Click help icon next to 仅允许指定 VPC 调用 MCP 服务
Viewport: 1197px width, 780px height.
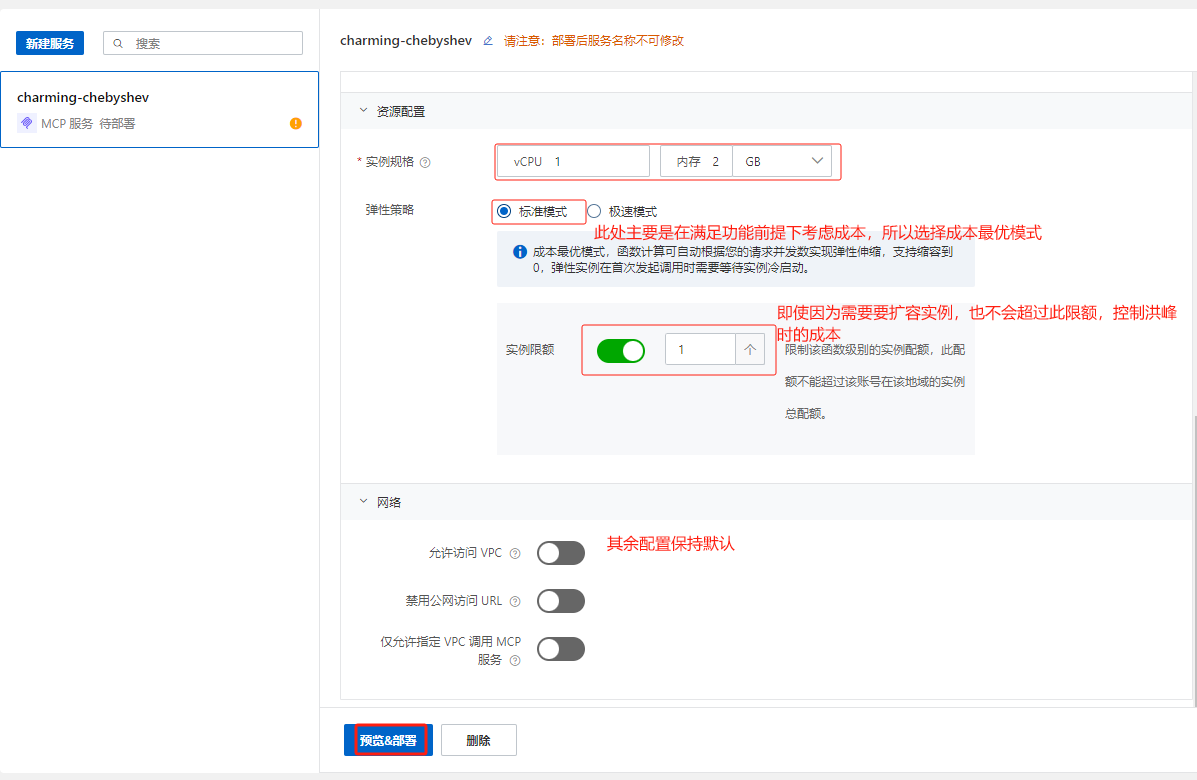coord(515,661)
